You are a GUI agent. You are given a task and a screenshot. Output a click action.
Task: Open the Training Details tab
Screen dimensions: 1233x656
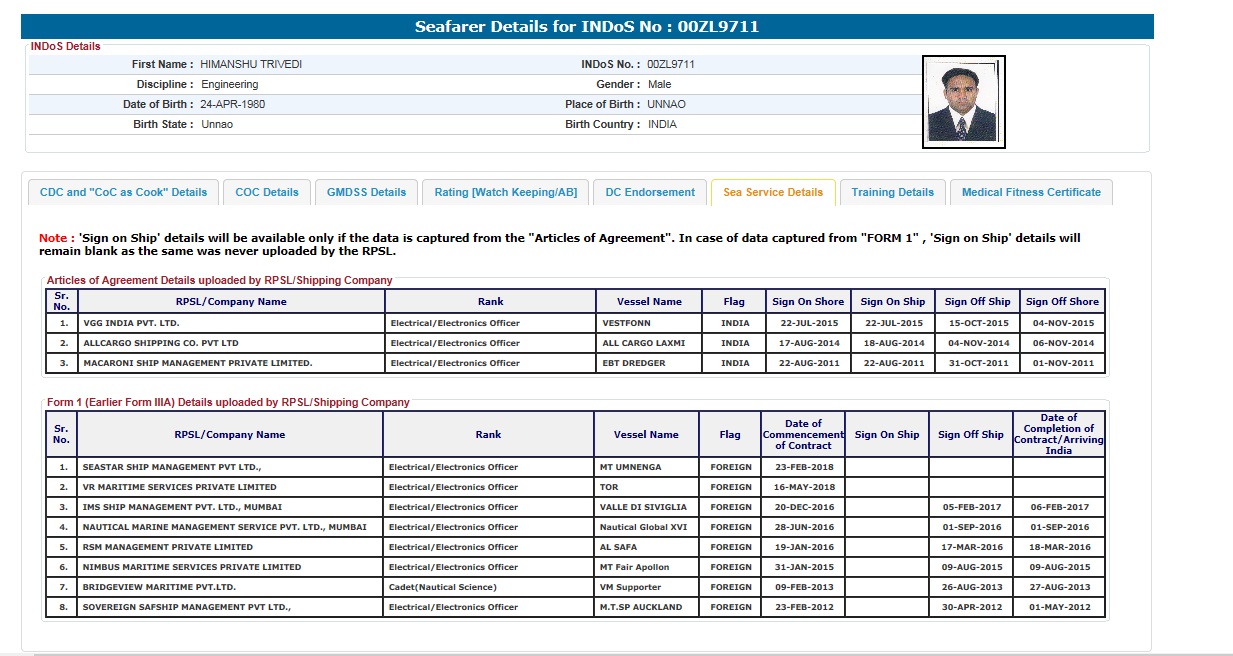coord(892,192)
